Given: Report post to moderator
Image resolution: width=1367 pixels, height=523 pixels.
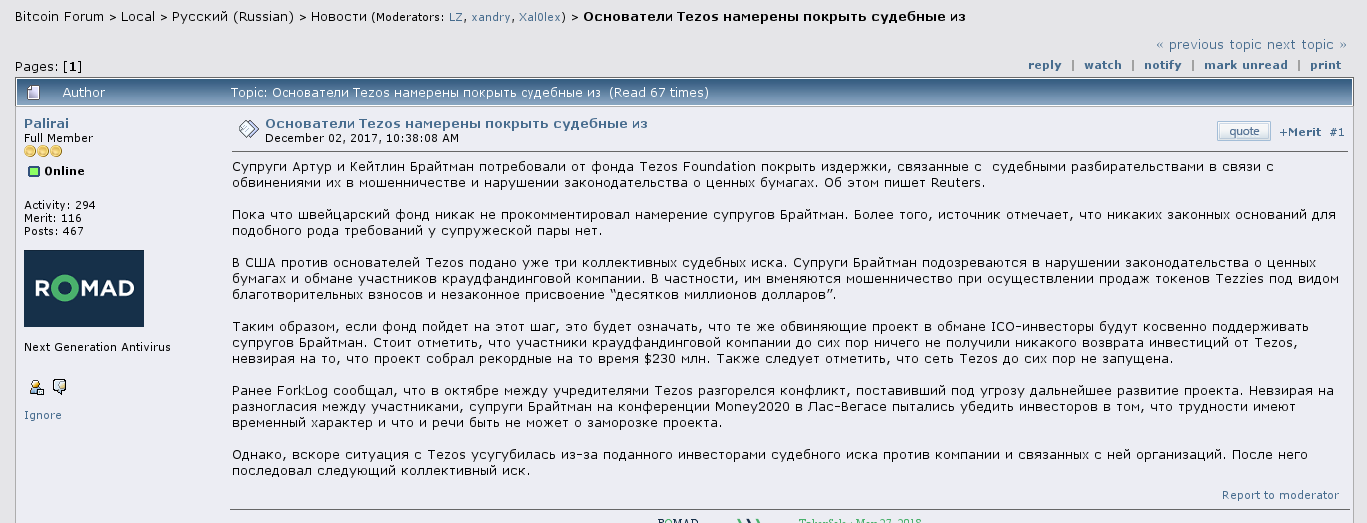Looking at the screenshot, I should tap(1280, 495).
